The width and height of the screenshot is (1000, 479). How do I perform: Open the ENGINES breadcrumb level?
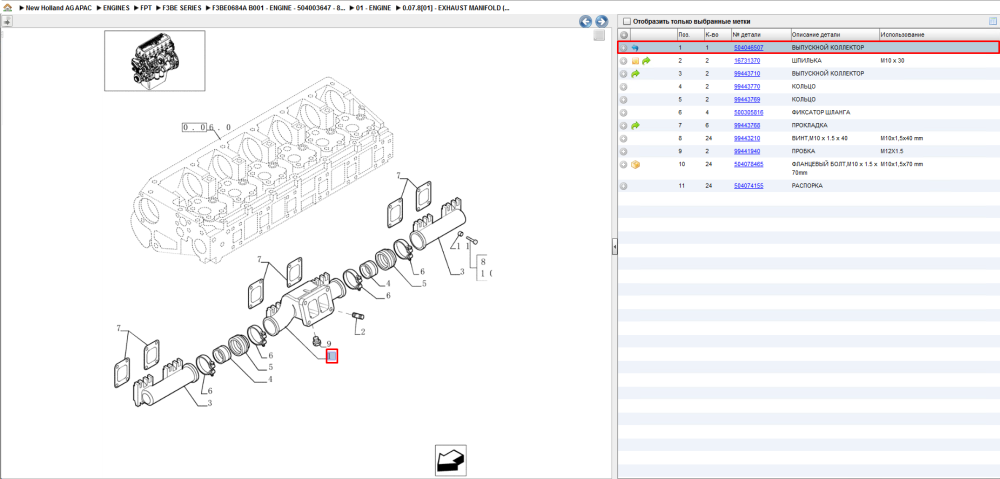click(116, 8)
